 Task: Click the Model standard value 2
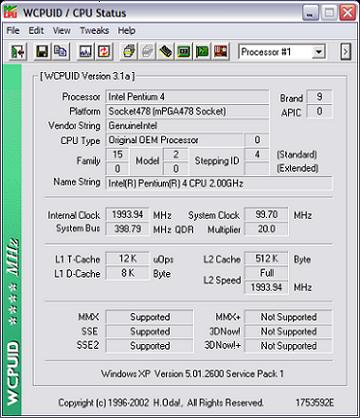pyautogui.click(x=176, y=155)
